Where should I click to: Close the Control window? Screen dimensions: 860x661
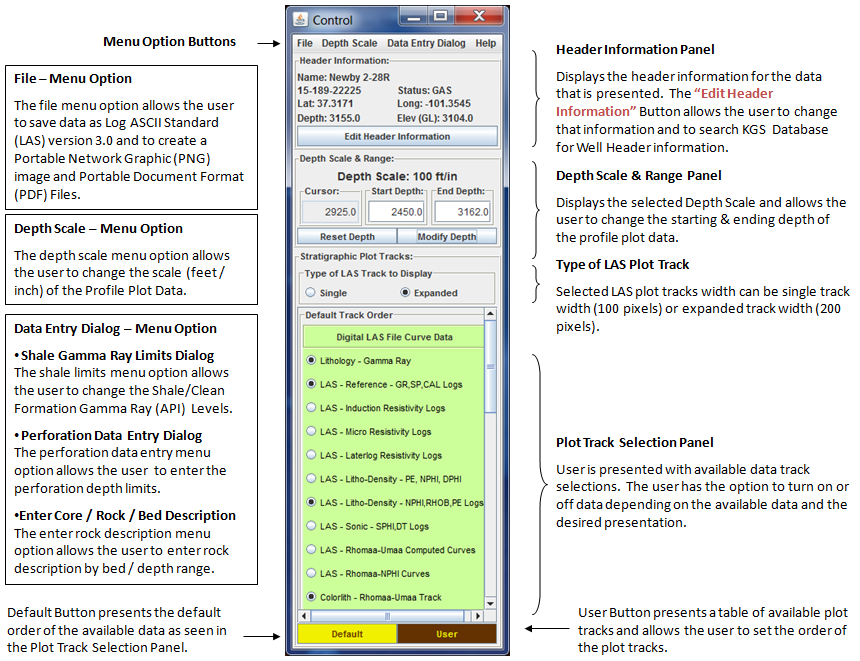point(479,16)
